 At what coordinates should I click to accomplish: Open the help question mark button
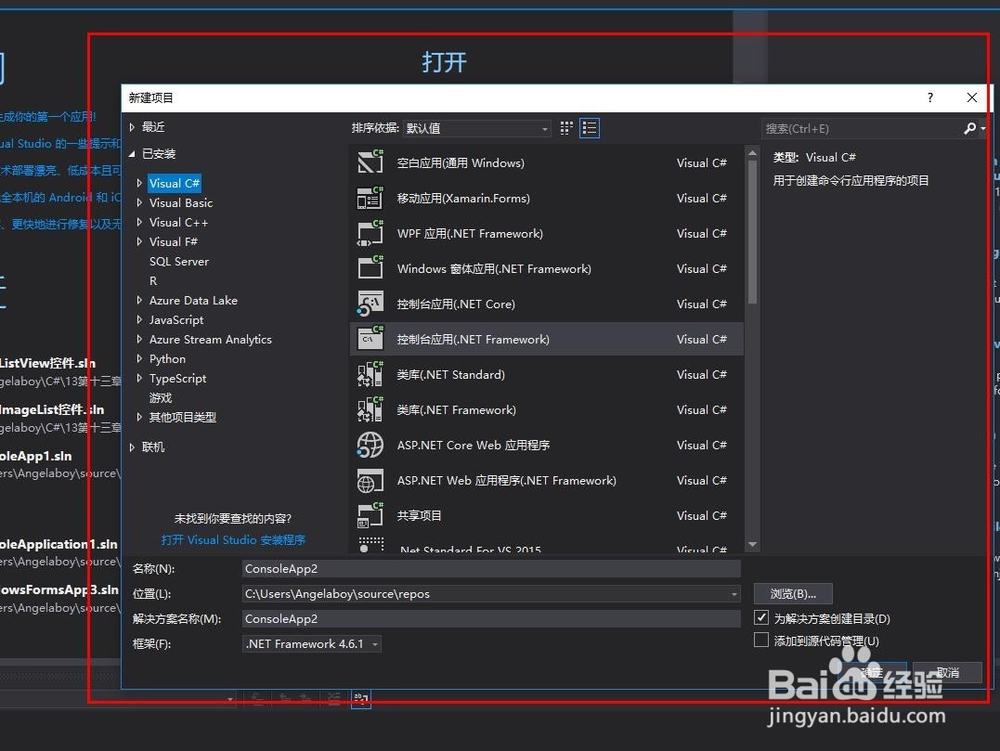930,98
